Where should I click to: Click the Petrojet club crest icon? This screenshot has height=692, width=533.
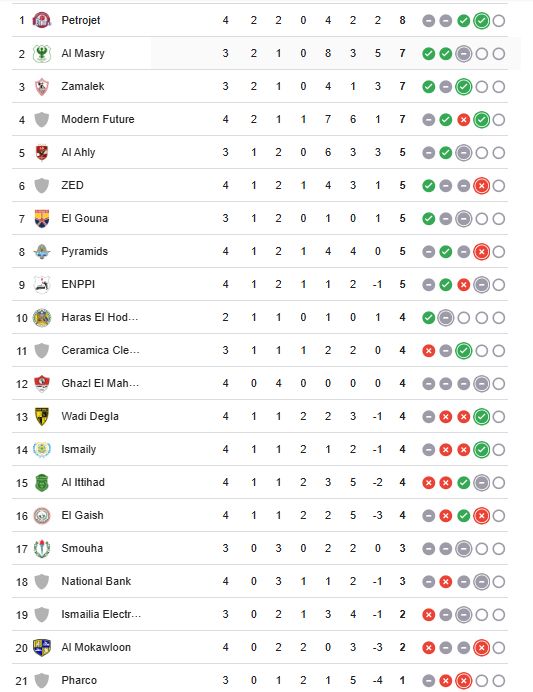[x=42, y=20]
